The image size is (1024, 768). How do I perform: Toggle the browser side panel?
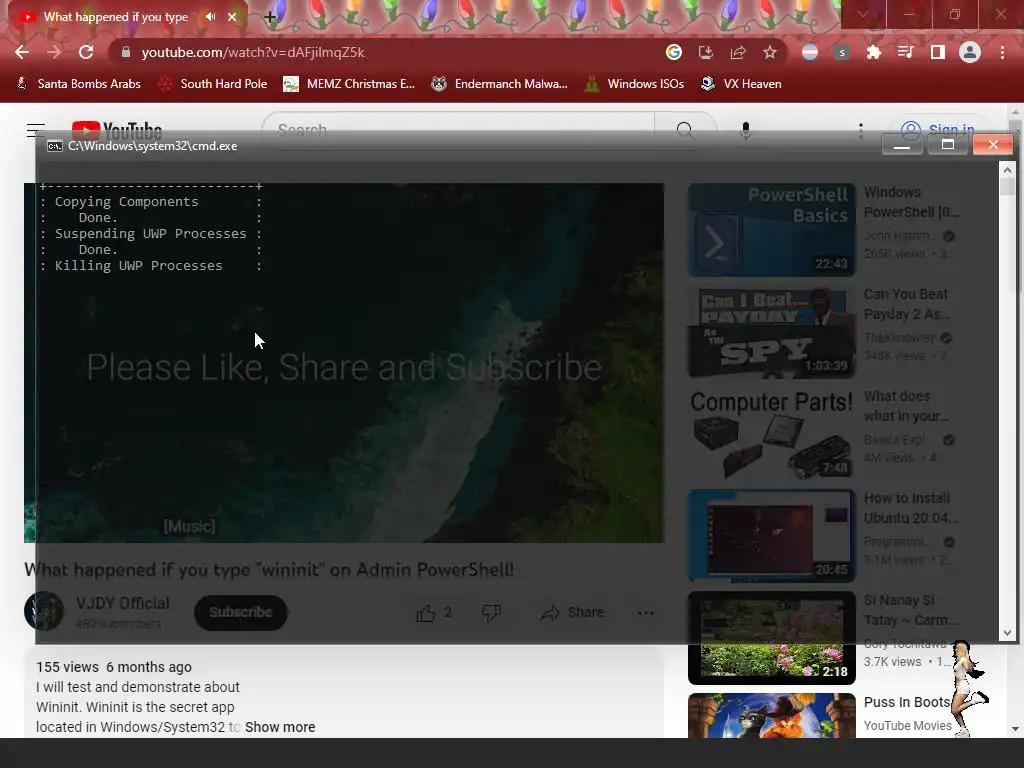pyautogui.click(x=938, y=52)
